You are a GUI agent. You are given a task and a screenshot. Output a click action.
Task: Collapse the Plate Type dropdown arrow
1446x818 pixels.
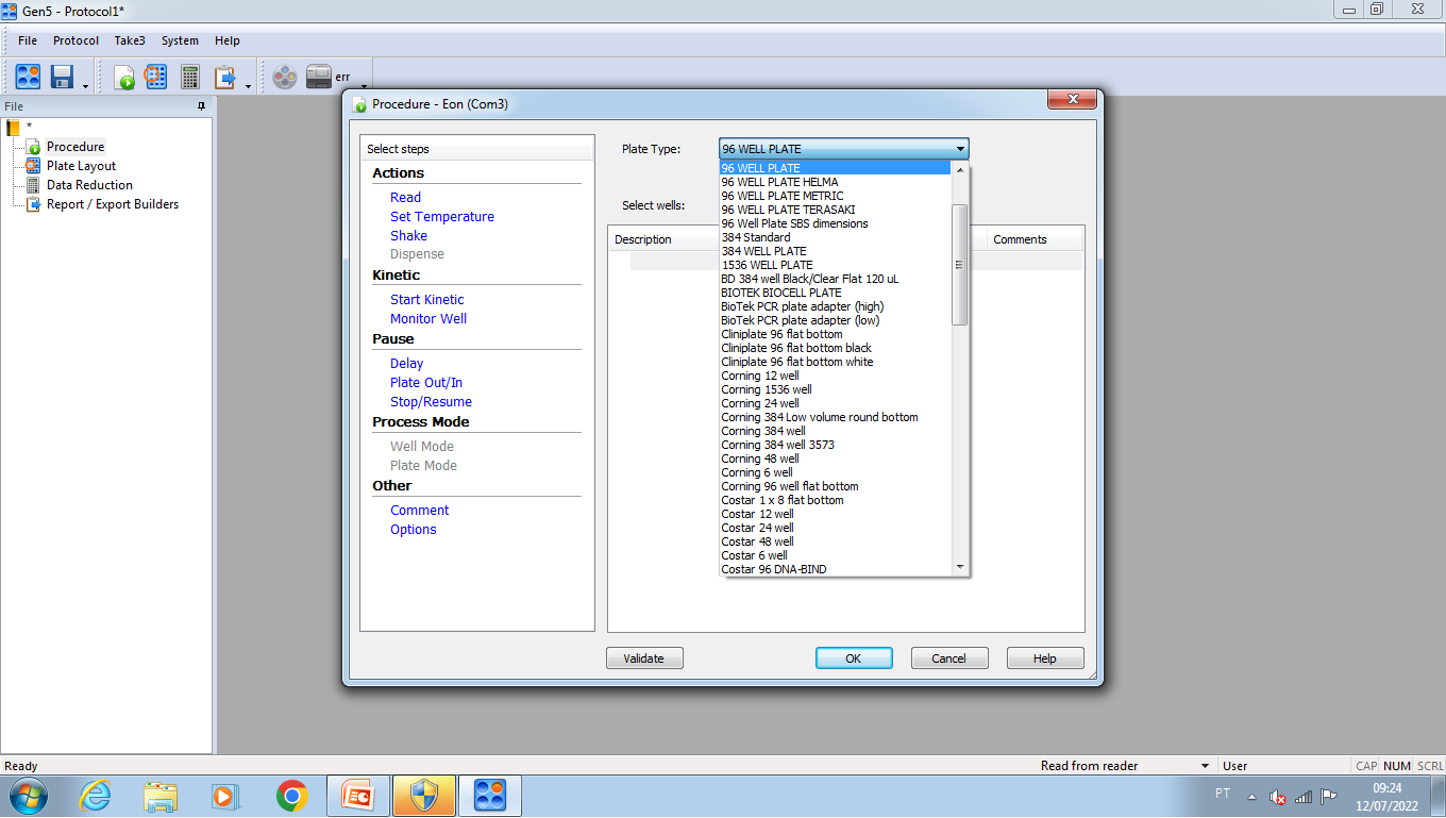tap(960, 149)
